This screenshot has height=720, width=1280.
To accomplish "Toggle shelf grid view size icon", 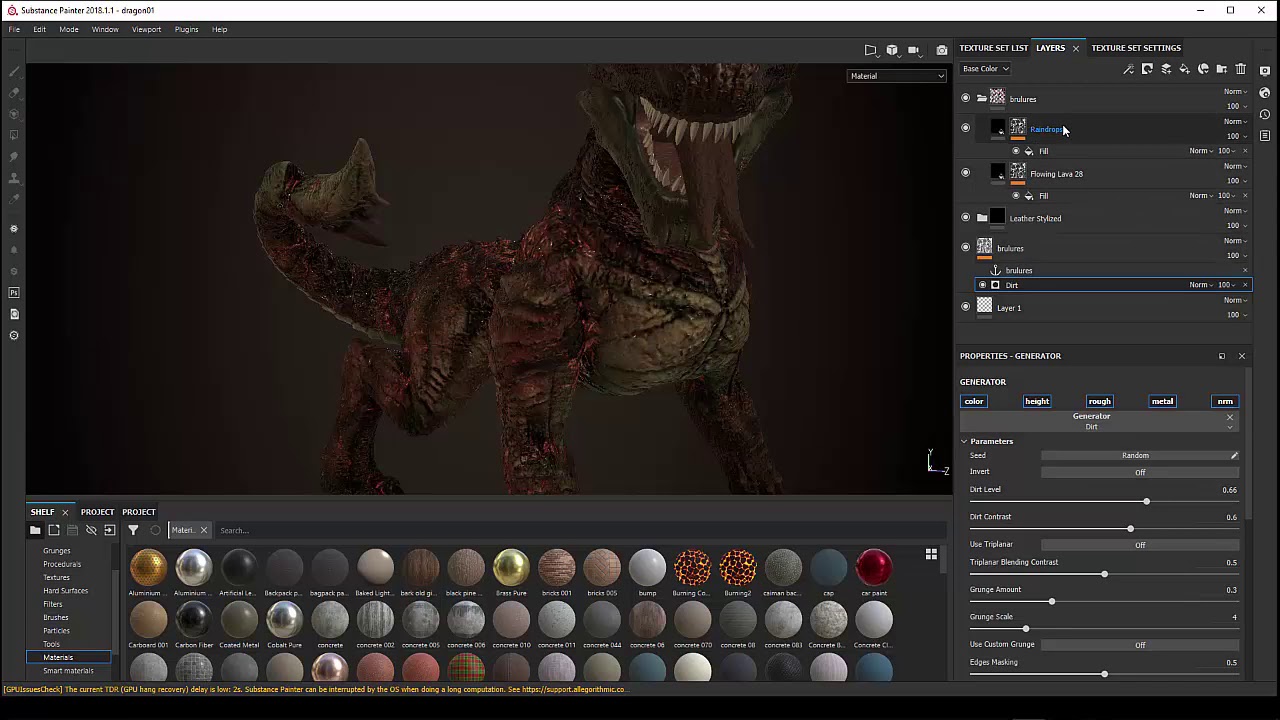I will (x=931, y=554).
